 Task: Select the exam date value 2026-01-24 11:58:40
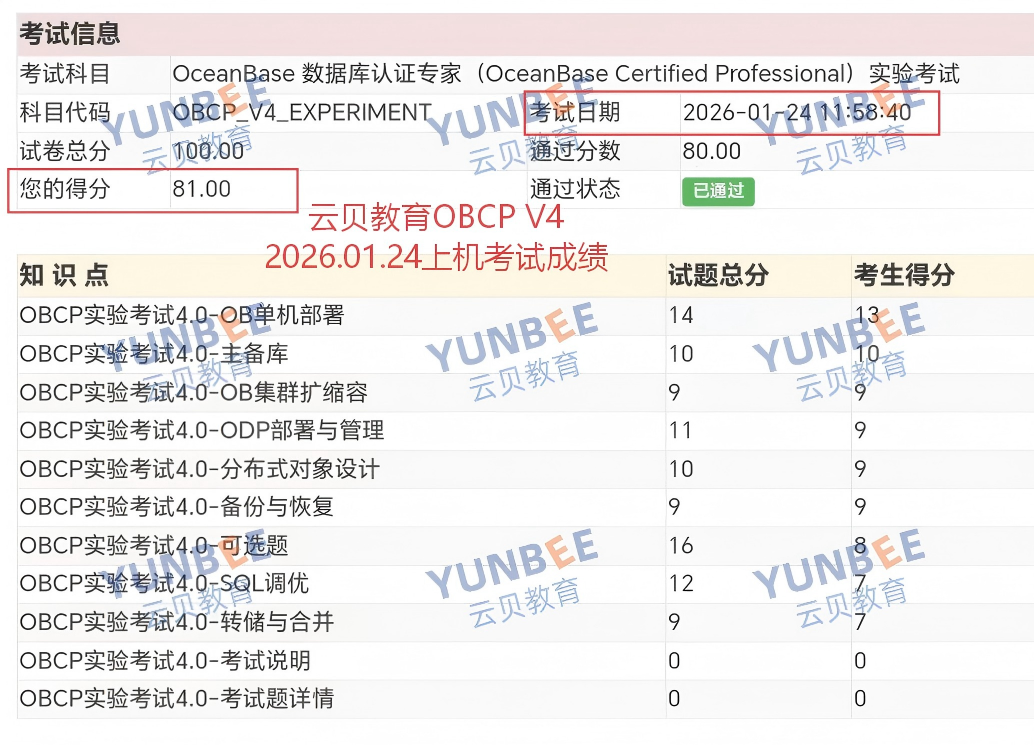pos(796,113)
